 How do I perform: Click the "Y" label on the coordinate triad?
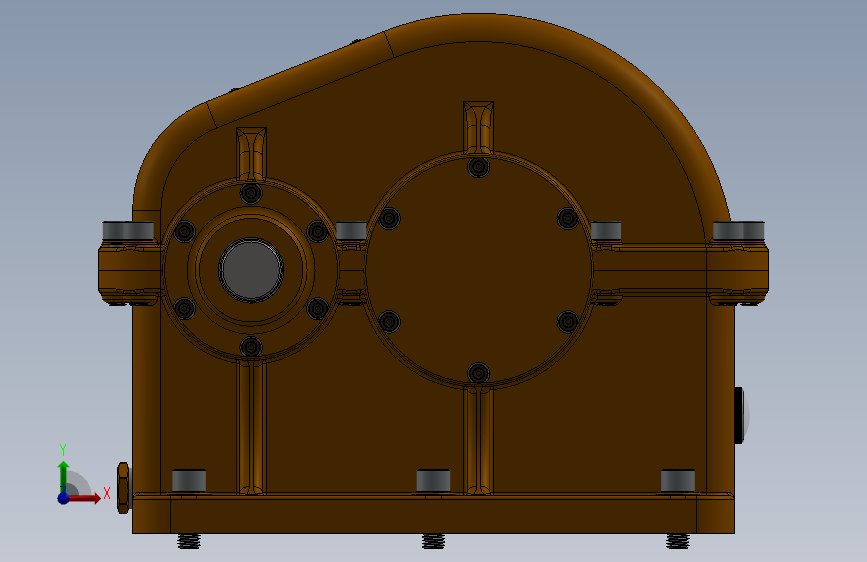tap(63, 450)
